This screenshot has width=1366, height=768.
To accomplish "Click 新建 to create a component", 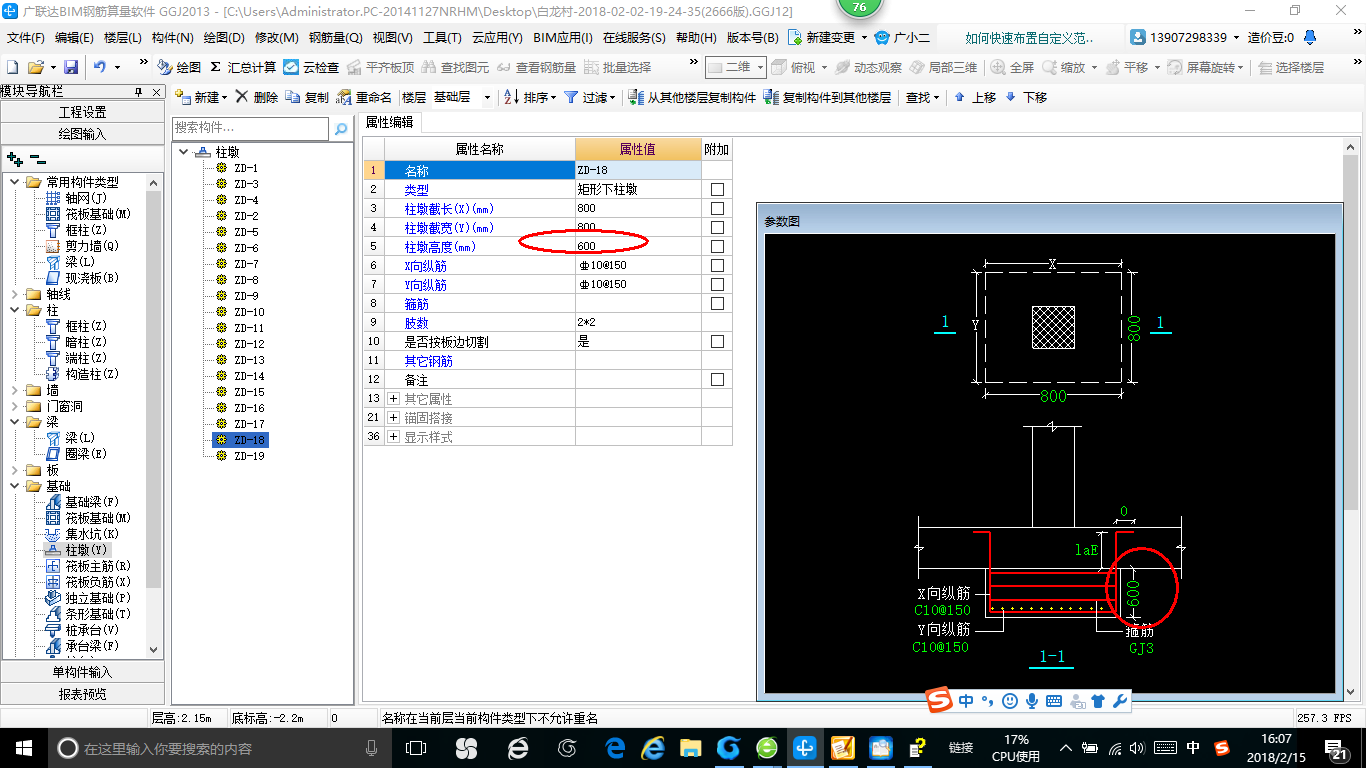I will (x=200, y=97).
